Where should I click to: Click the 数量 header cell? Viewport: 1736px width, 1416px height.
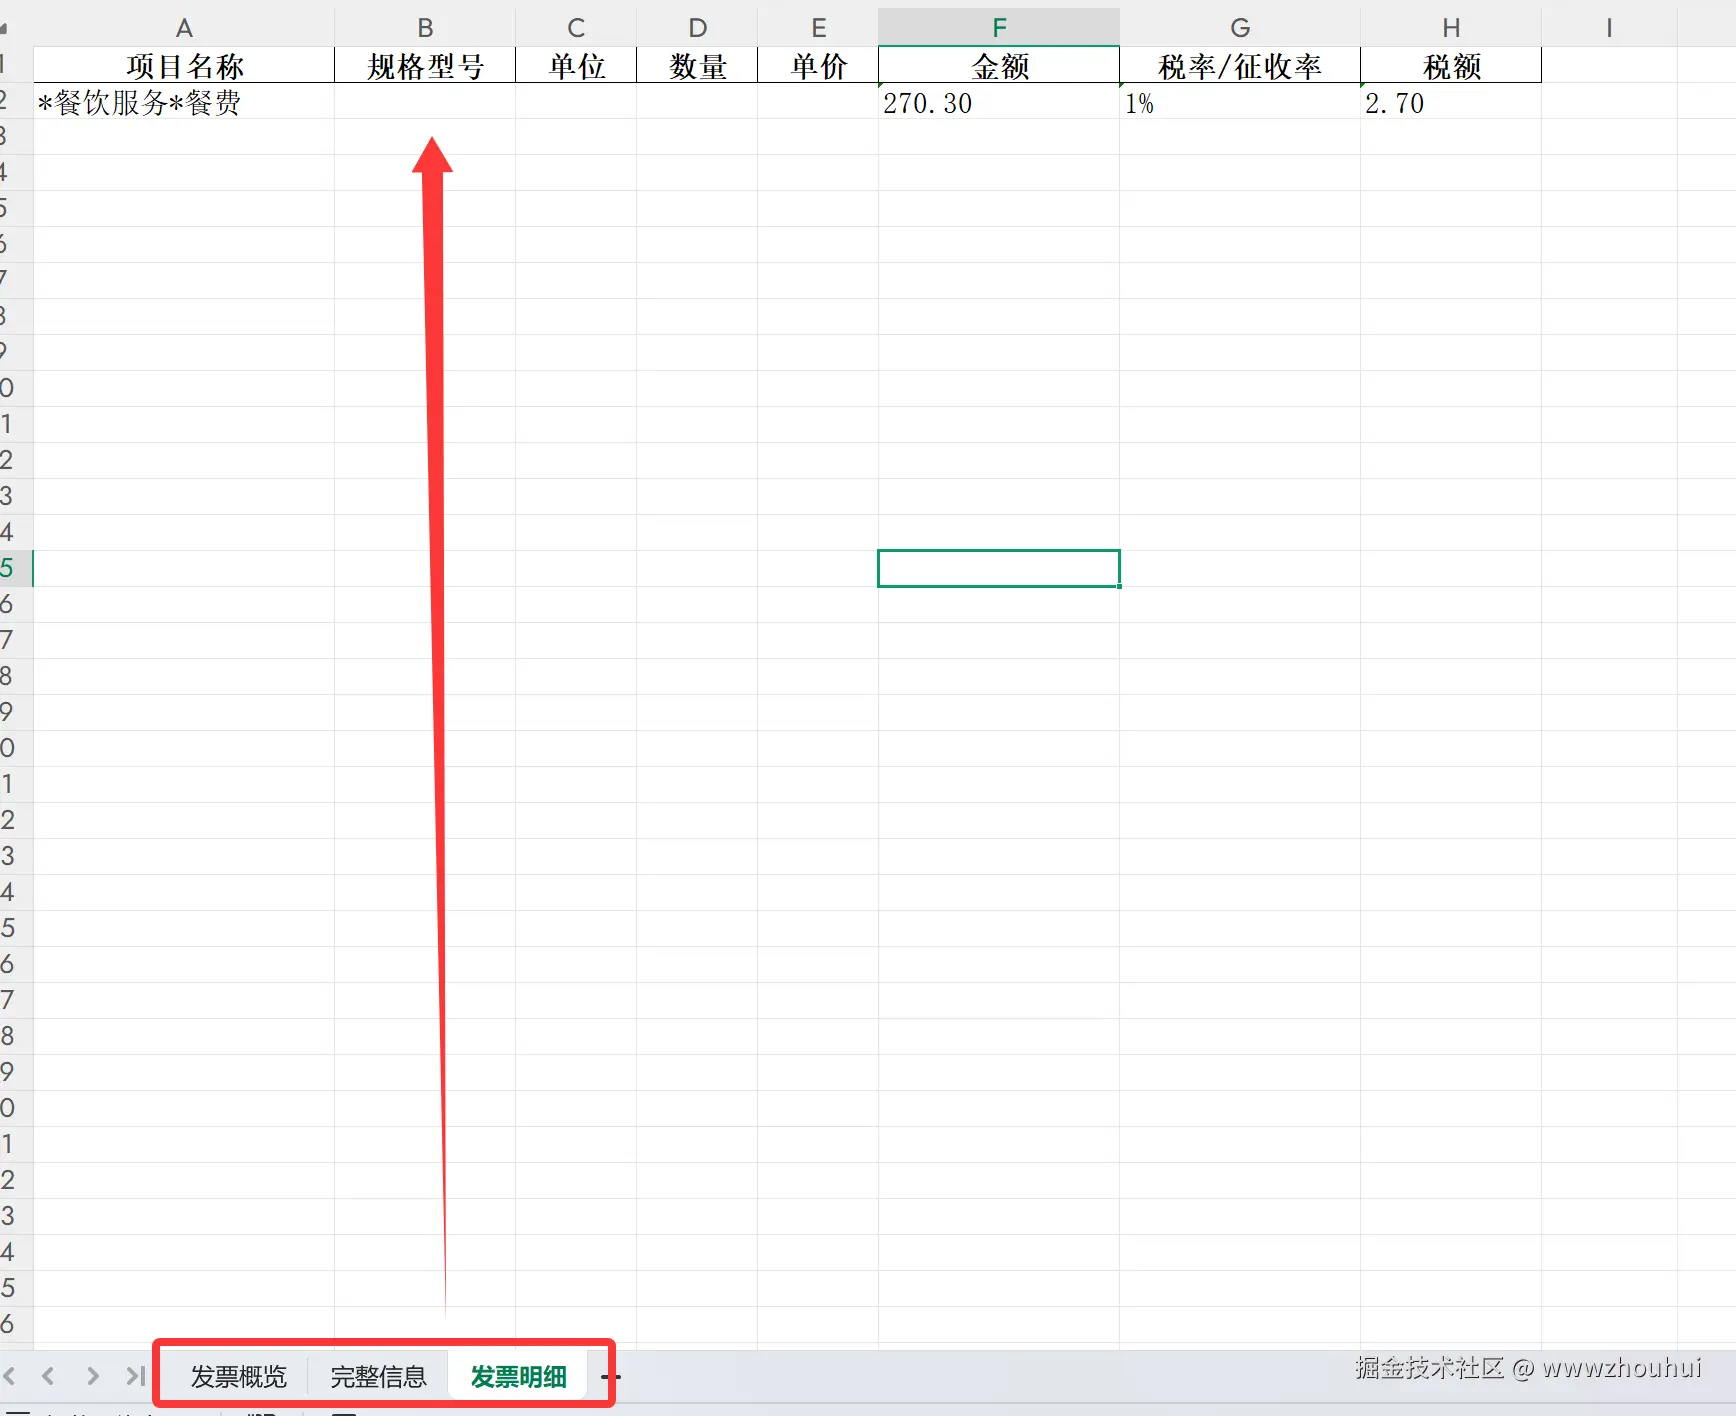click(697, 65)
